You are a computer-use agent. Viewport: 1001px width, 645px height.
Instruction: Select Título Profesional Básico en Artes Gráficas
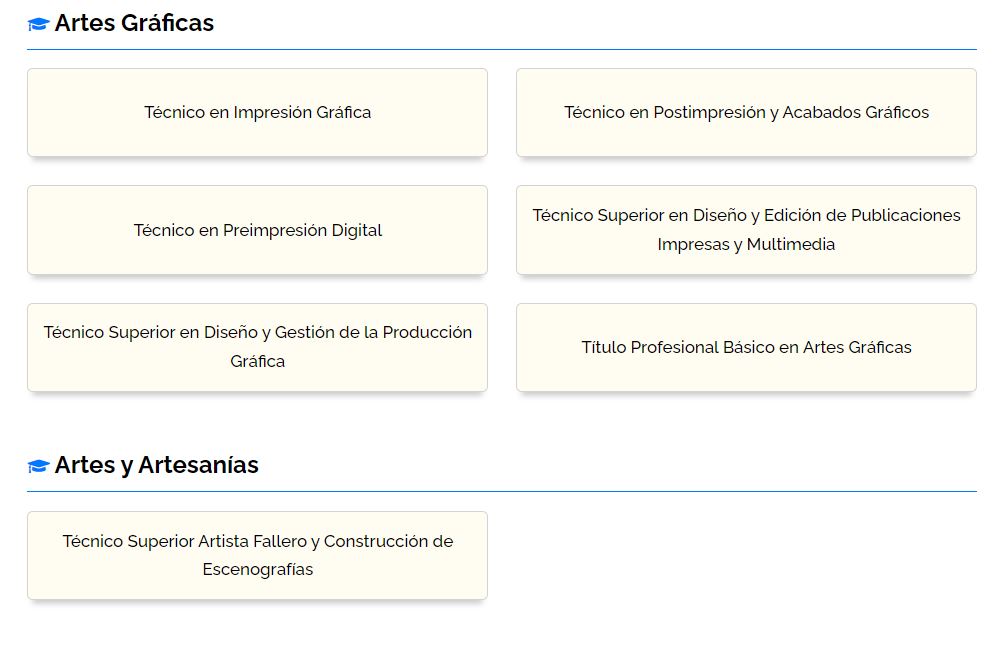746,347
